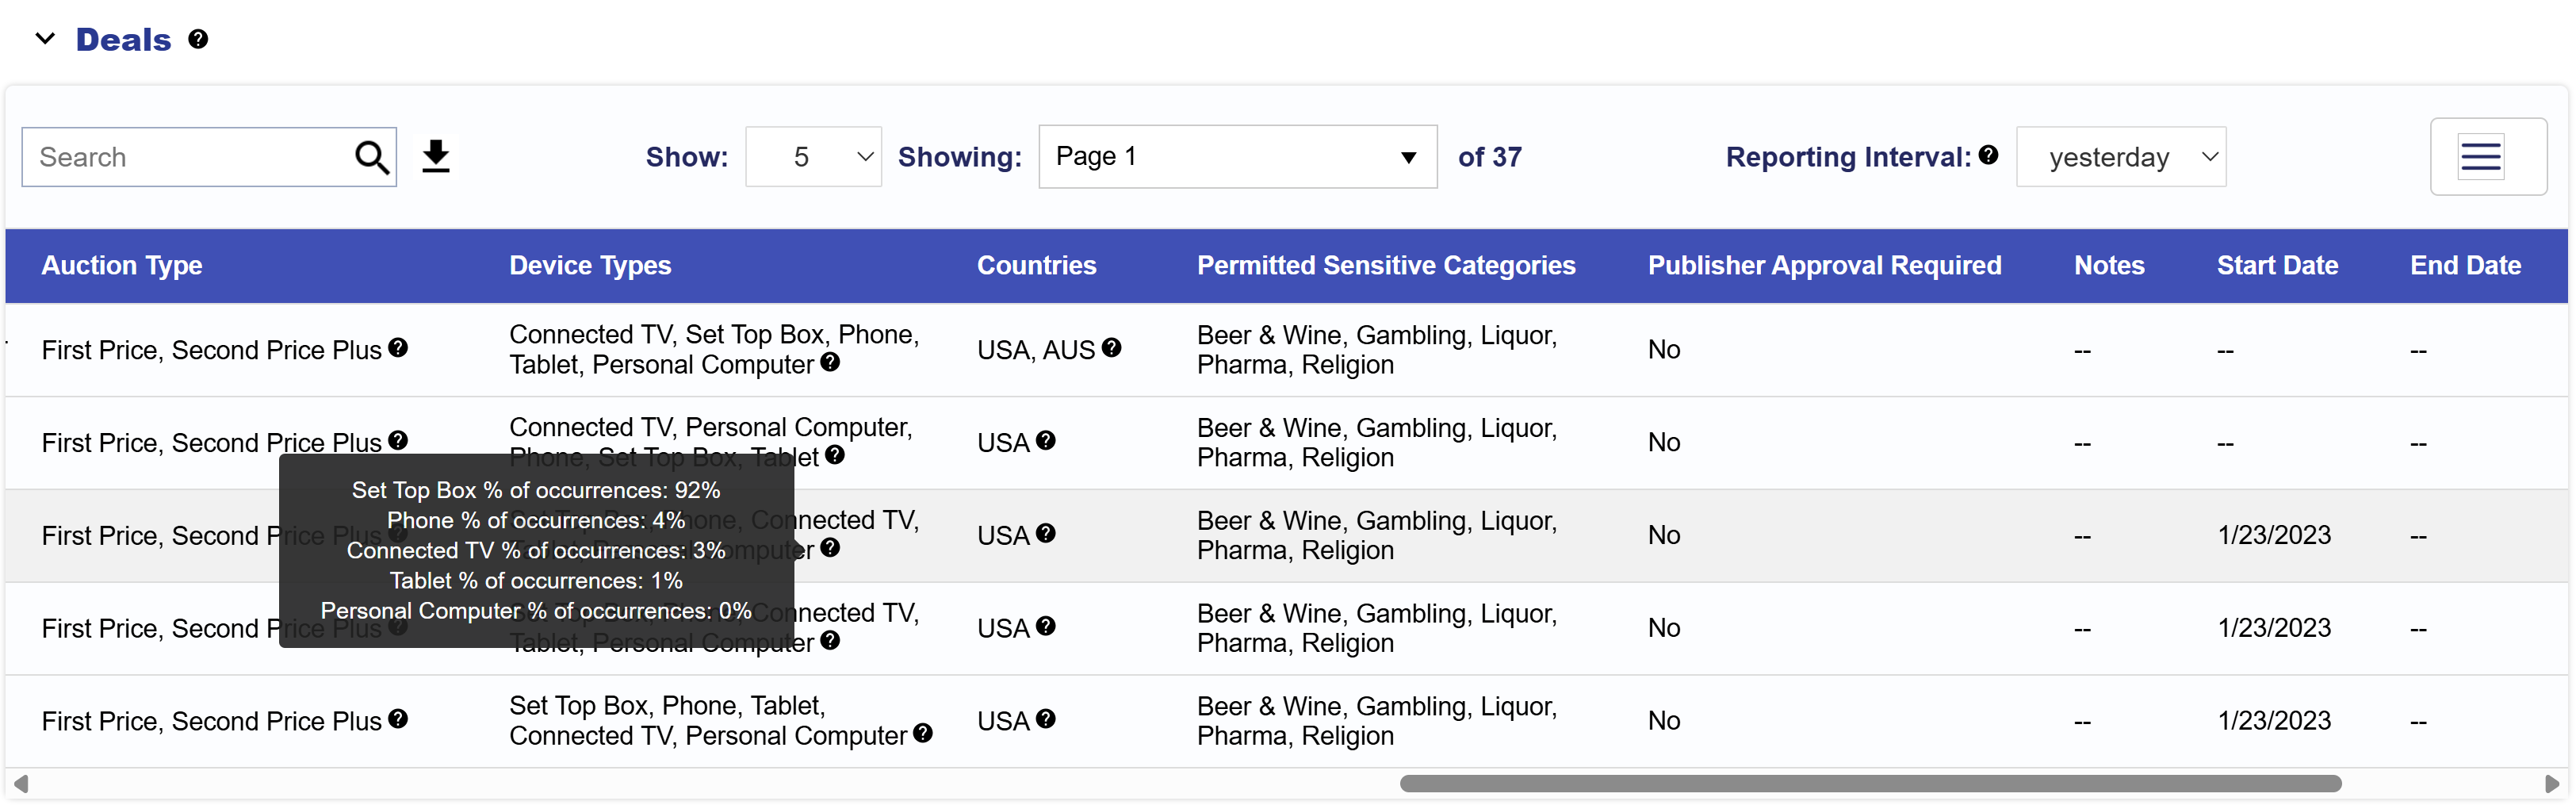This screenshot has height=805, width=2576.
Task: Click device types help icon in last row
Action: (923, 733)
